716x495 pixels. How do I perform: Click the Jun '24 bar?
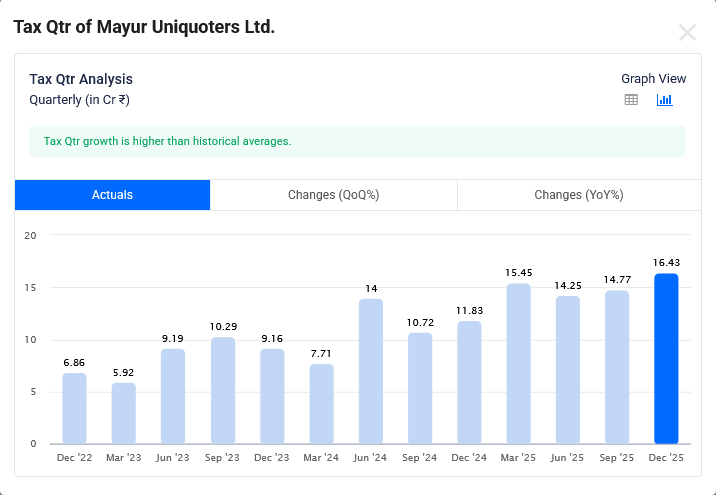click(371, 371)
